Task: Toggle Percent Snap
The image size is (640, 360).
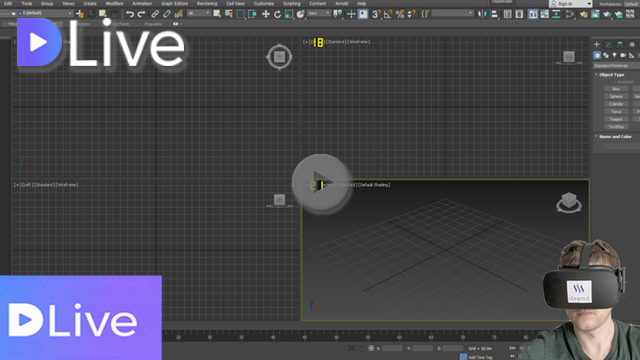Action: point(400,14)
